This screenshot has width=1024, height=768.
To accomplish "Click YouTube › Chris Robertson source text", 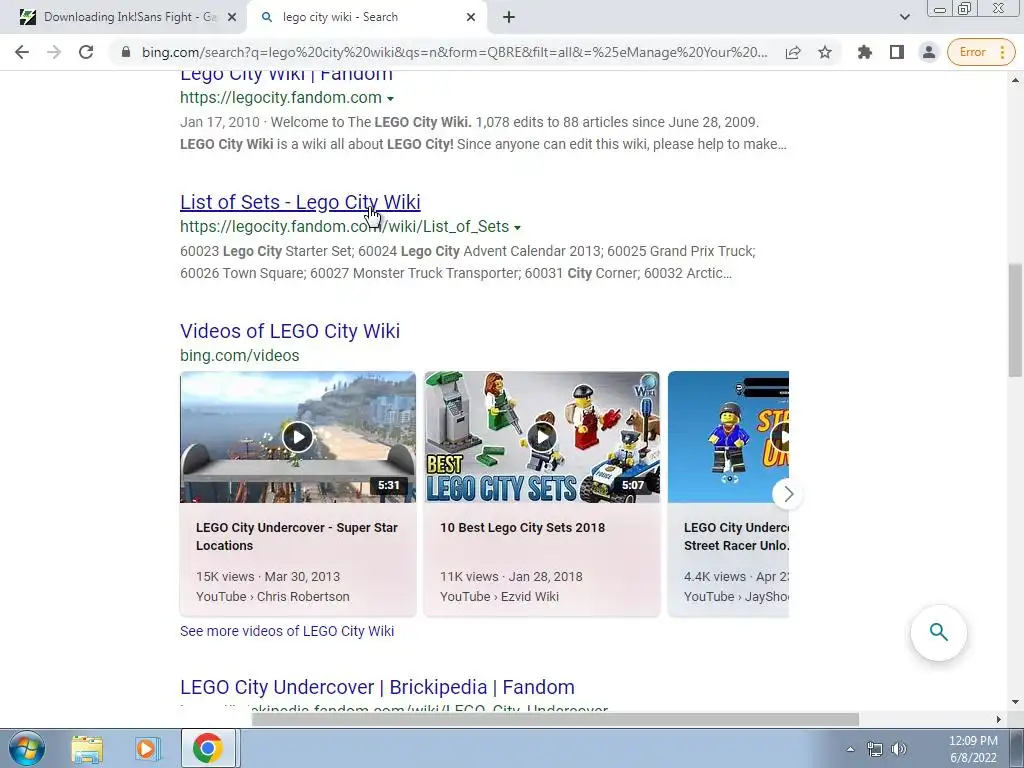I will [x=273, y=597].
